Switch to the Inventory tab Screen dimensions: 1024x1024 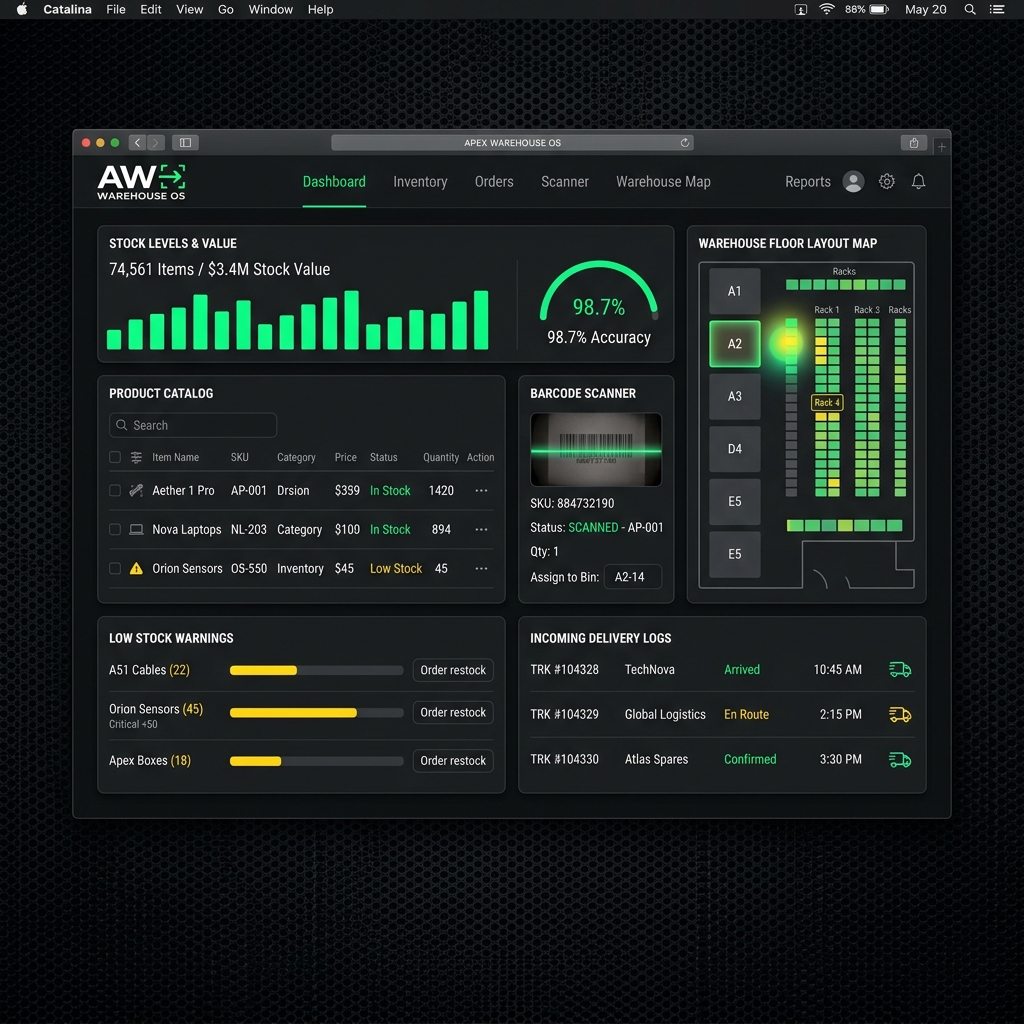point(420,182)
